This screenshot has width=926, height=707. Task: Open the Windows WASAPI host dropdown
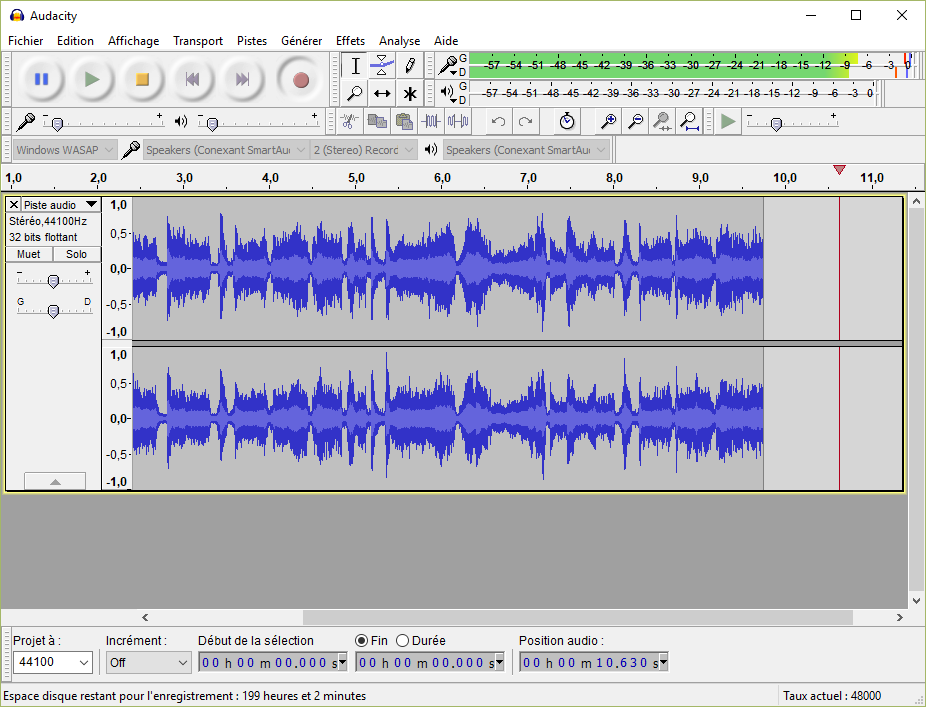[62, 150]
